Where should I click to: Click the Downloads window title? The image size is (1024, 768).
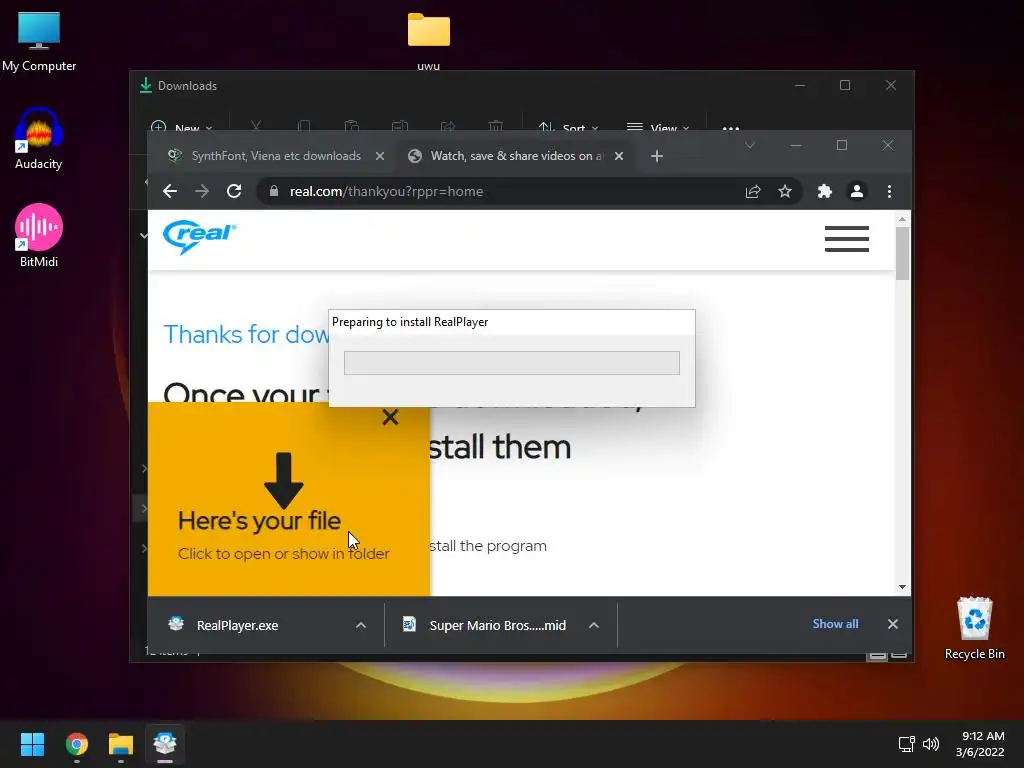coord(187,86)
